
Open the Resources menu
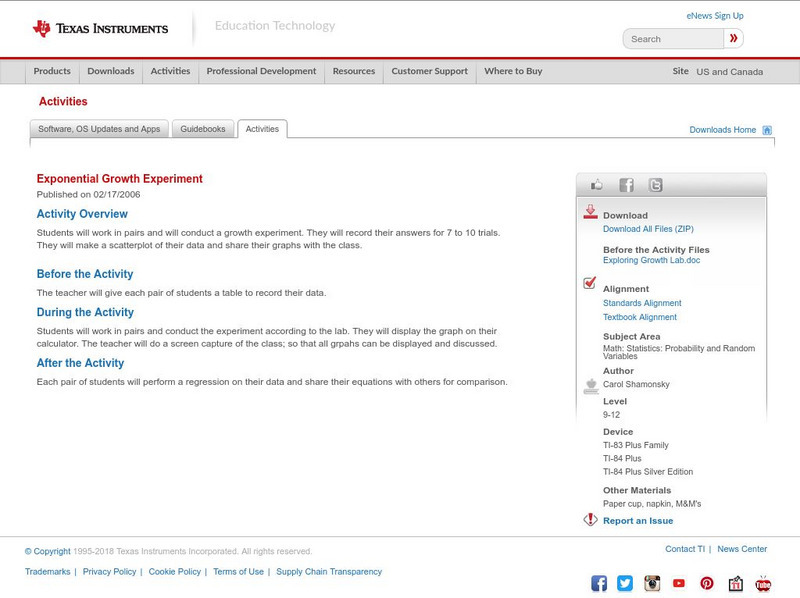click(354, 71)
